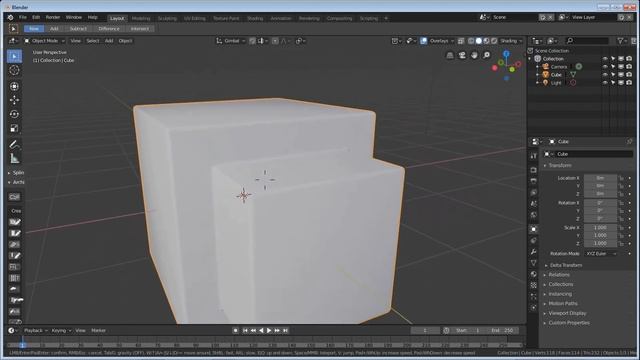640x360 pixels.
Task: Expand the Relations panel
Action: click(x=559, y=275)
